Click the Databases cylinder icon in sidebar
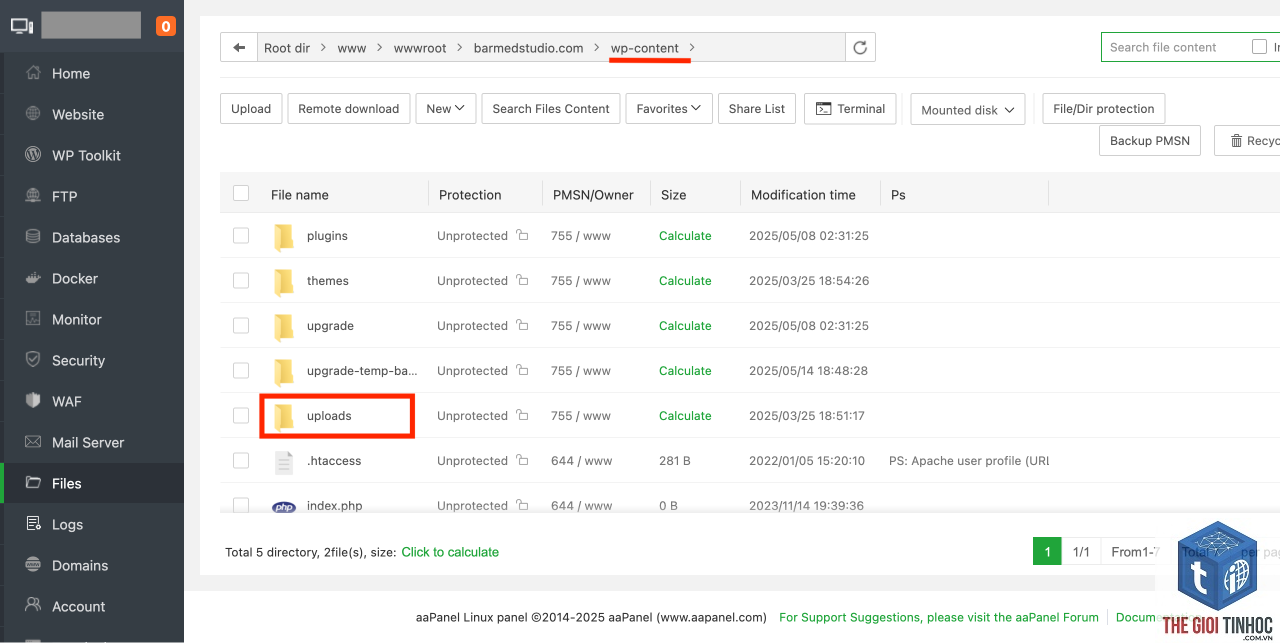The height and width of the screenshot is (643, 1280). pos(33,237)
